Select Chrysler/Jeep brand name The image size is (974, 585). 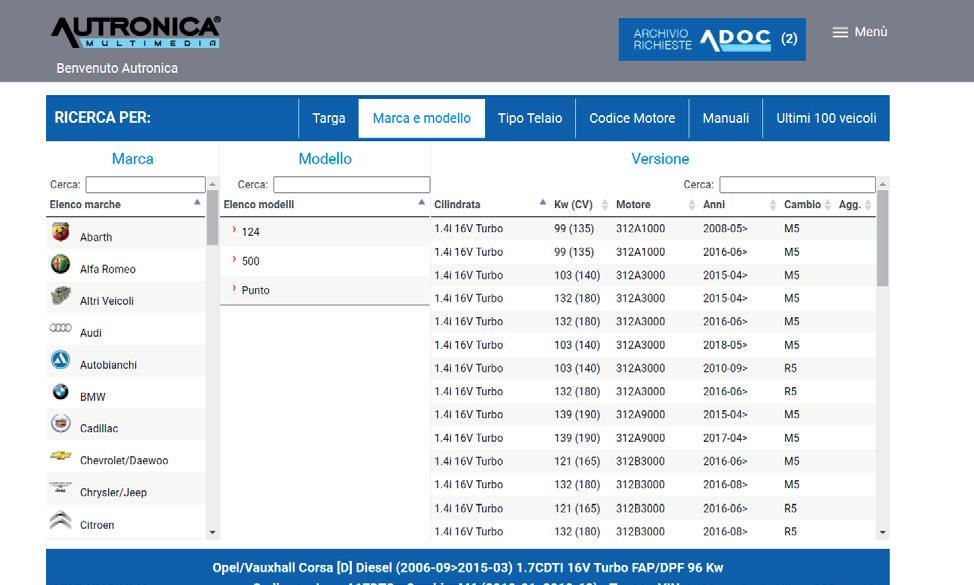pyautogui.click(x=114, y=492)
